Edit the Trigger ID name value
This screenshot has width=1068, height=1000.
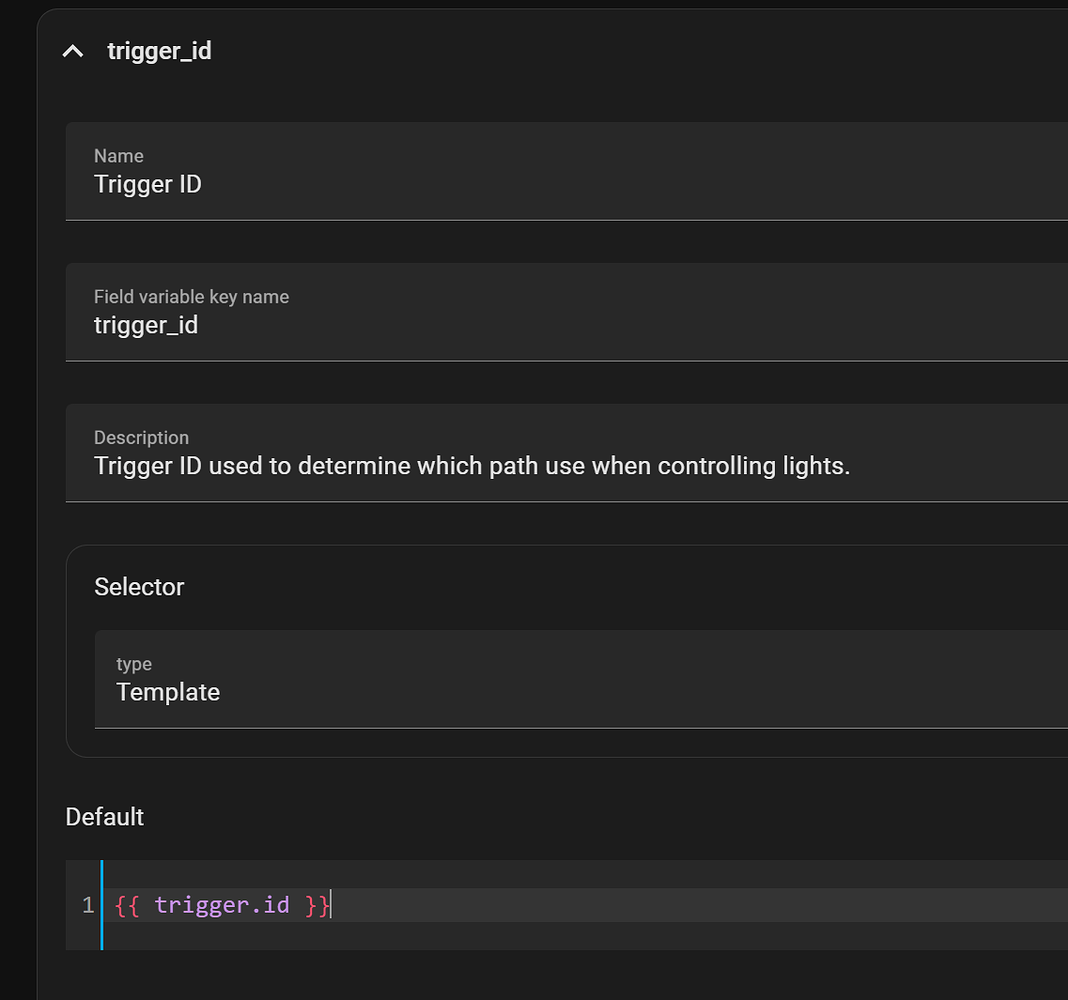click(x=148, y=184)
